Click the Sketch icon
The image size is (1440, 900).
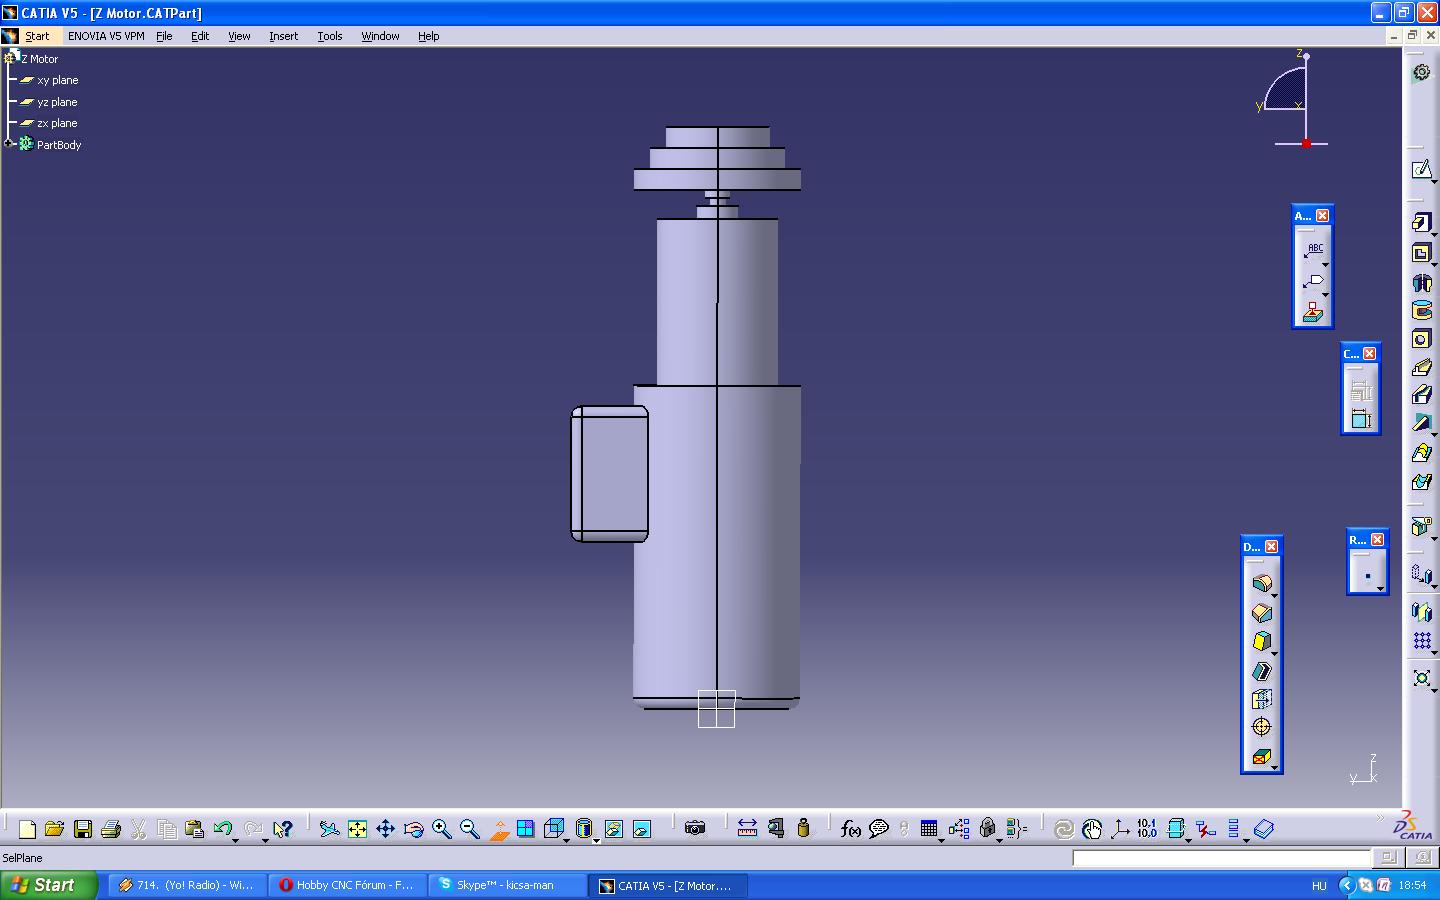point(1421,169)
